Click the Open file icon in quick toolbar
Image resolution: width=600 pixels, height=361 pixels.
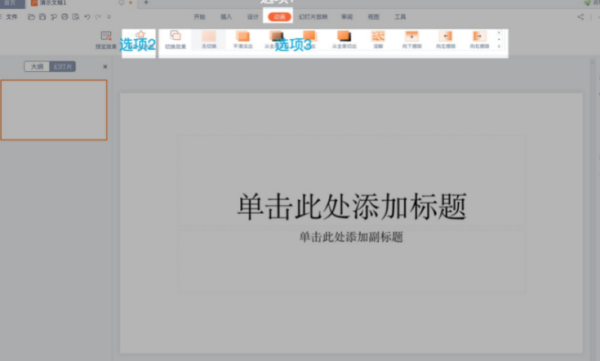click(31, 17)
